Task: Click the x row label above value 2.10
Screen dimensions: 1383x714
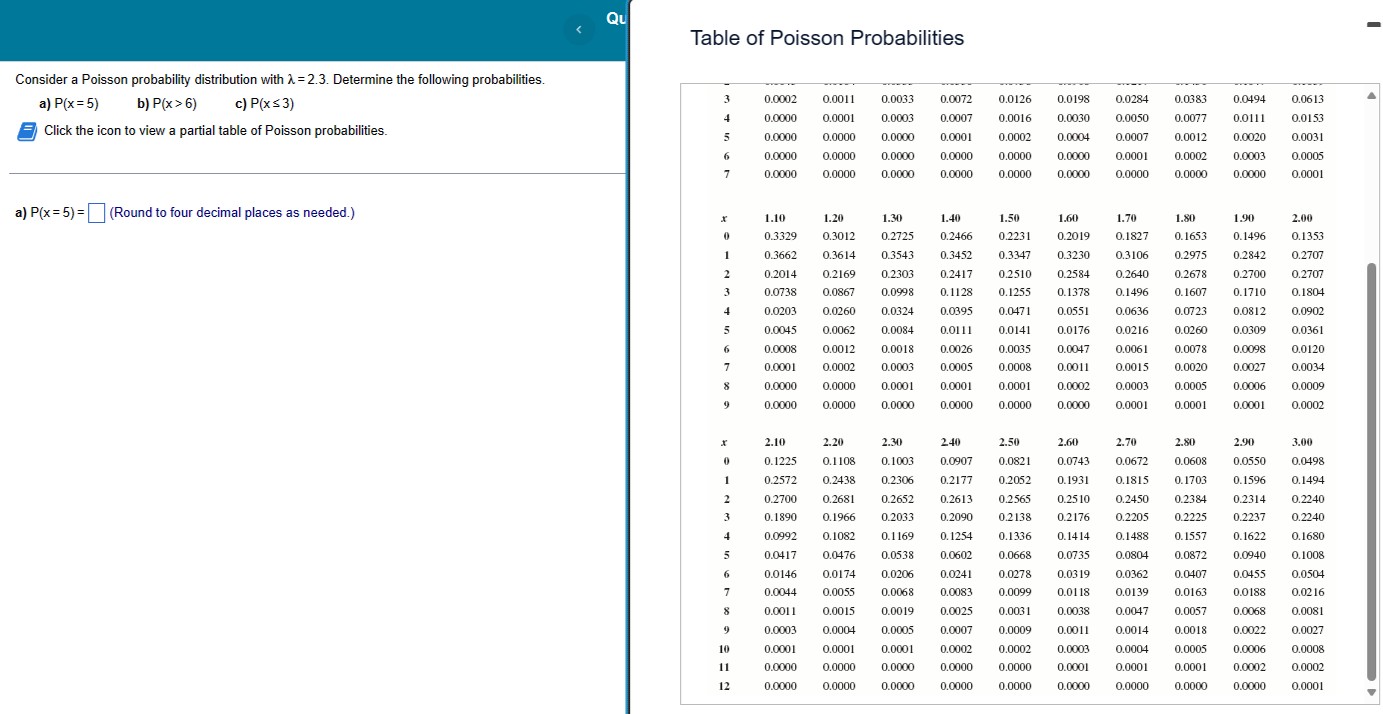Action: (726, 441)
